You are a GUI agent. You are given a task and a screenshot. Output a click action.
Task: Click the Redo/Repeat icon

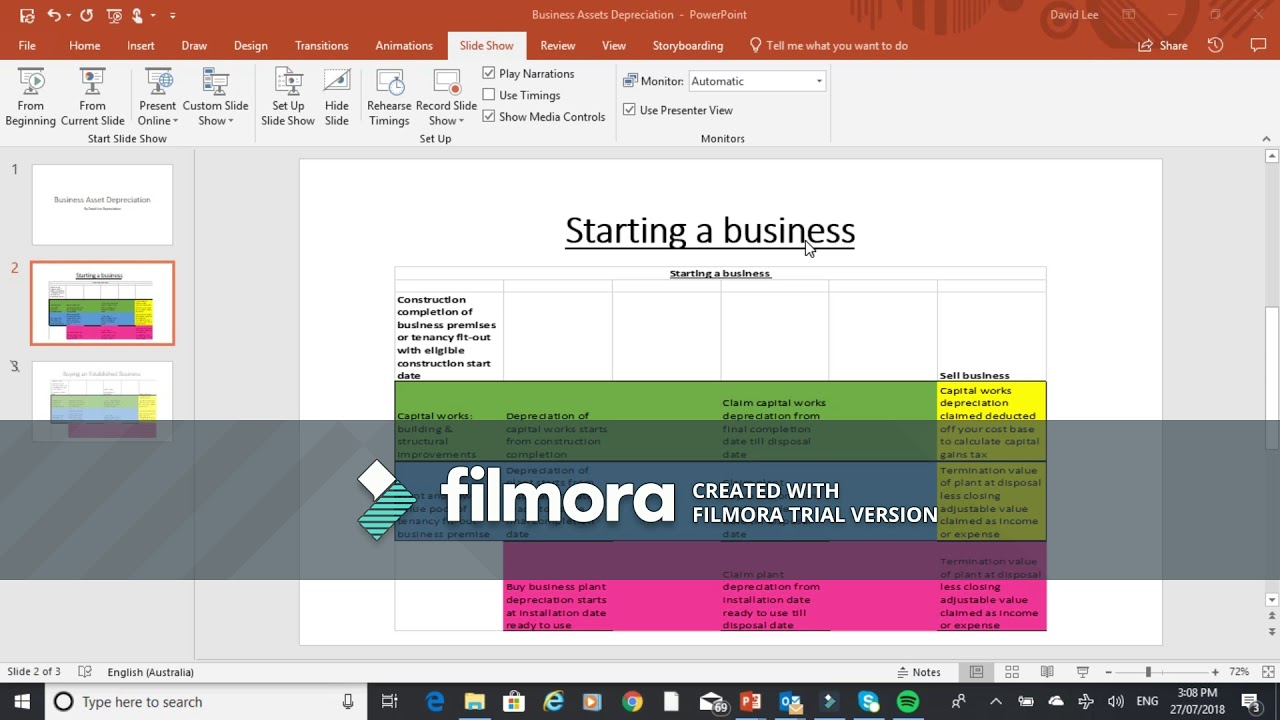click(86, 15)
